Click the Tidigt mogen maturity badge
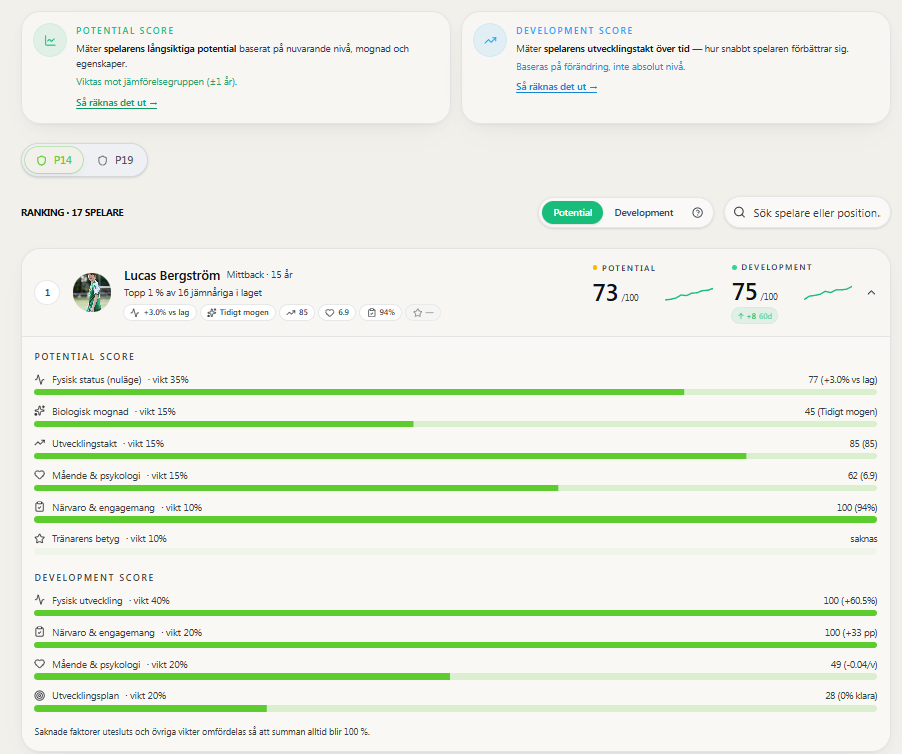 pos(238,313)
